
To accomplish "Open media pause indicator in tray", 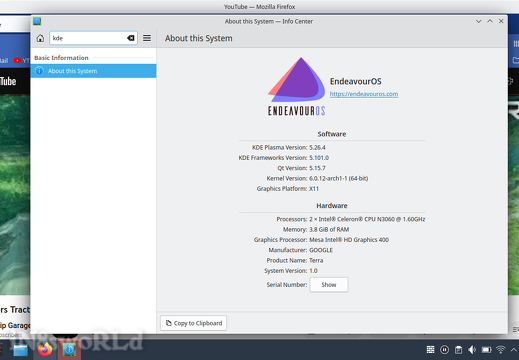I will click(444, 350).
